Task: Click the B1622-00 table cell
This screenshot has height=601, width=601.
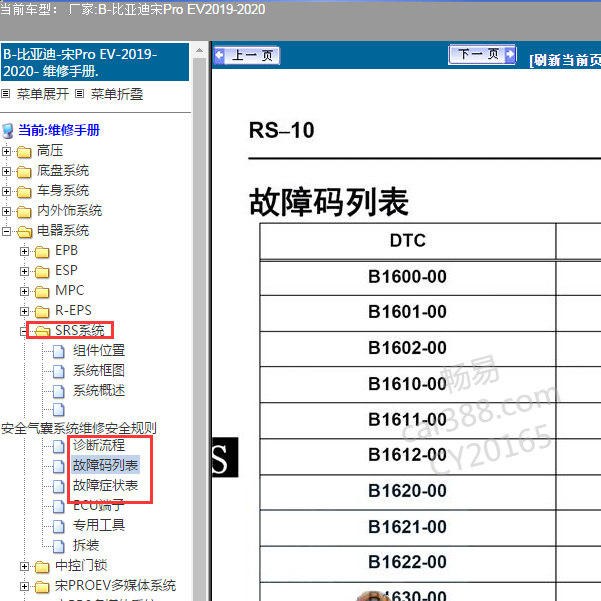Action: (407, 563)
